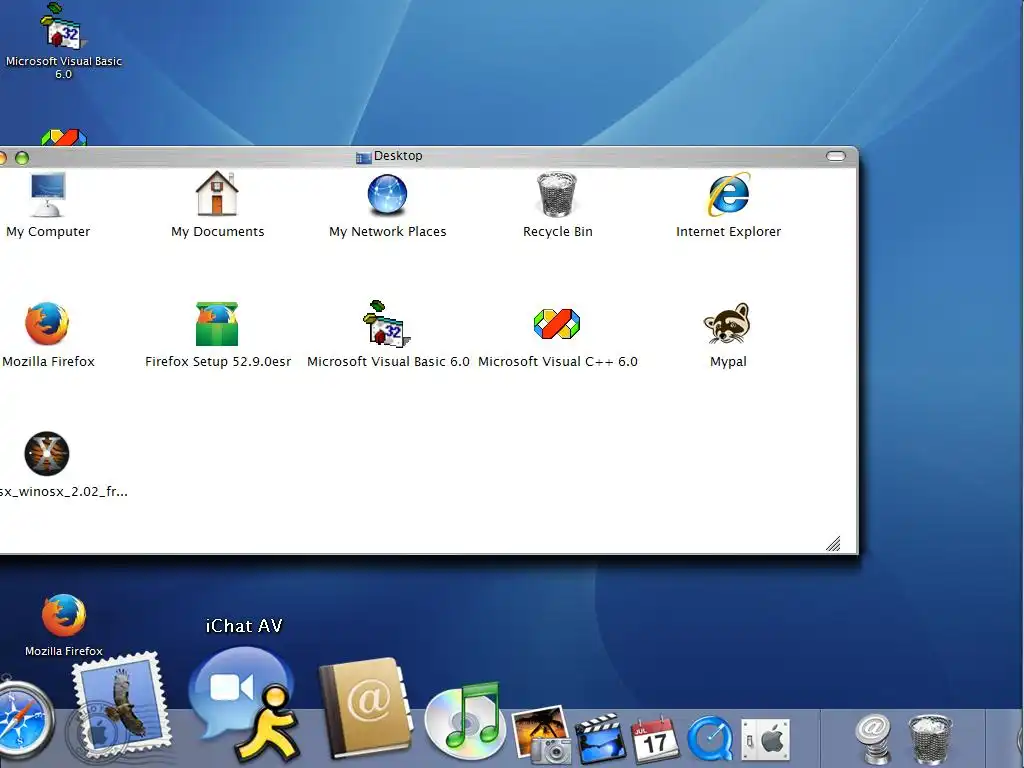The height and width of the screenshot is (768, 1024).
Task: Open System Preferences in the dock
Action: pyautogui.click(x=765, y=740)
